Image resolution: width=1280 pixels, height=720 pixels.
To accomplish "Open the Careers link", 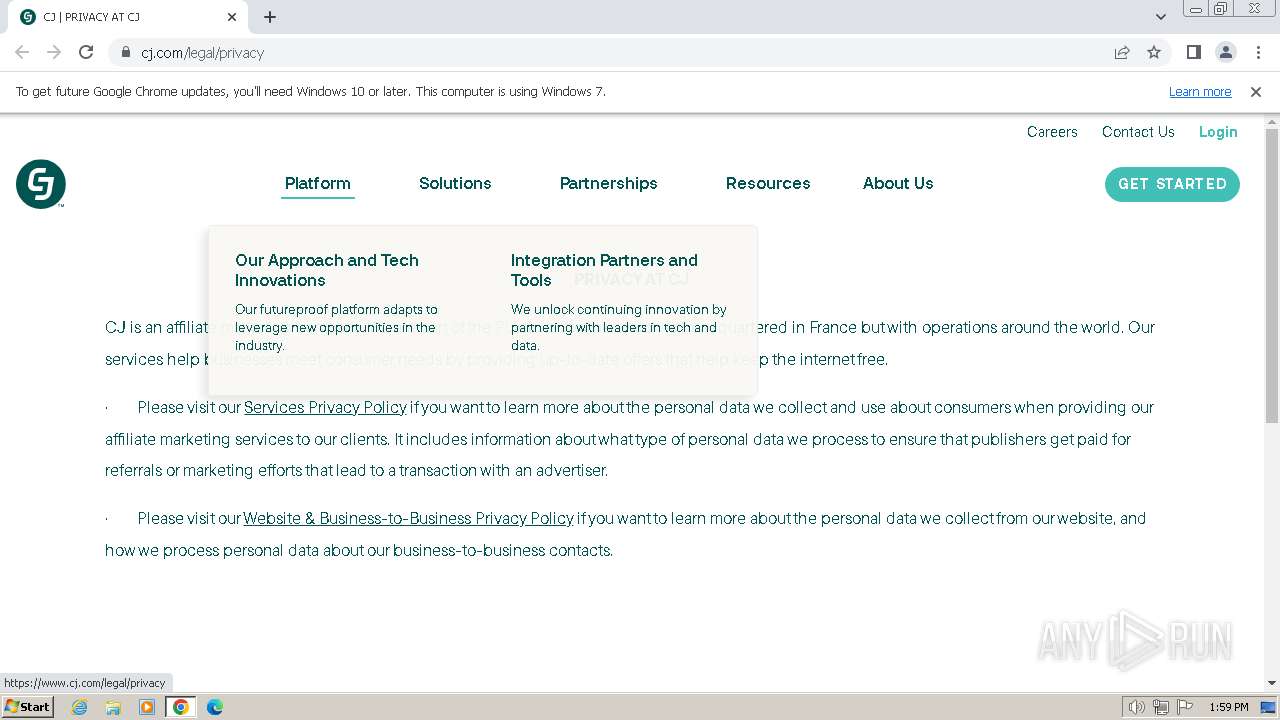I will tap(1052, 132).
